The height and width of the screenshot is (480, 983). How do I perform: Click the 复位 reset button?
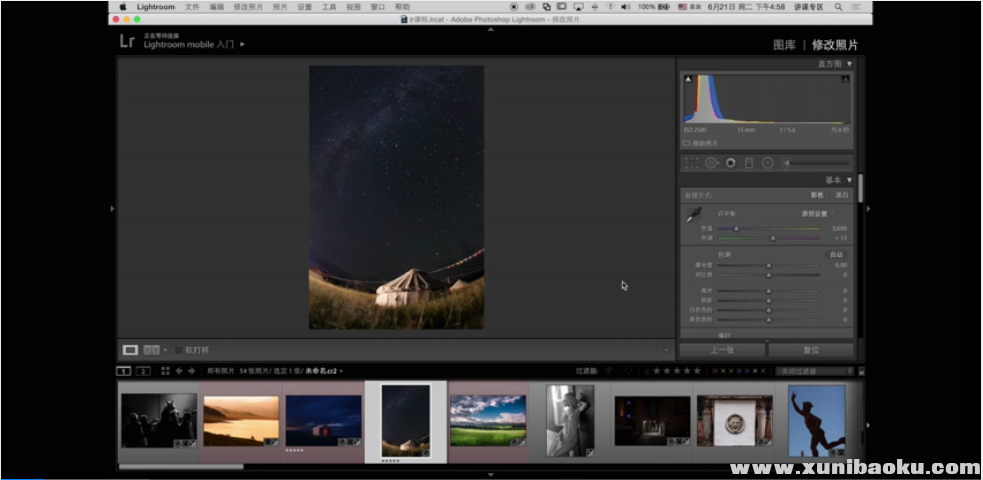click(x=811, y=350)
